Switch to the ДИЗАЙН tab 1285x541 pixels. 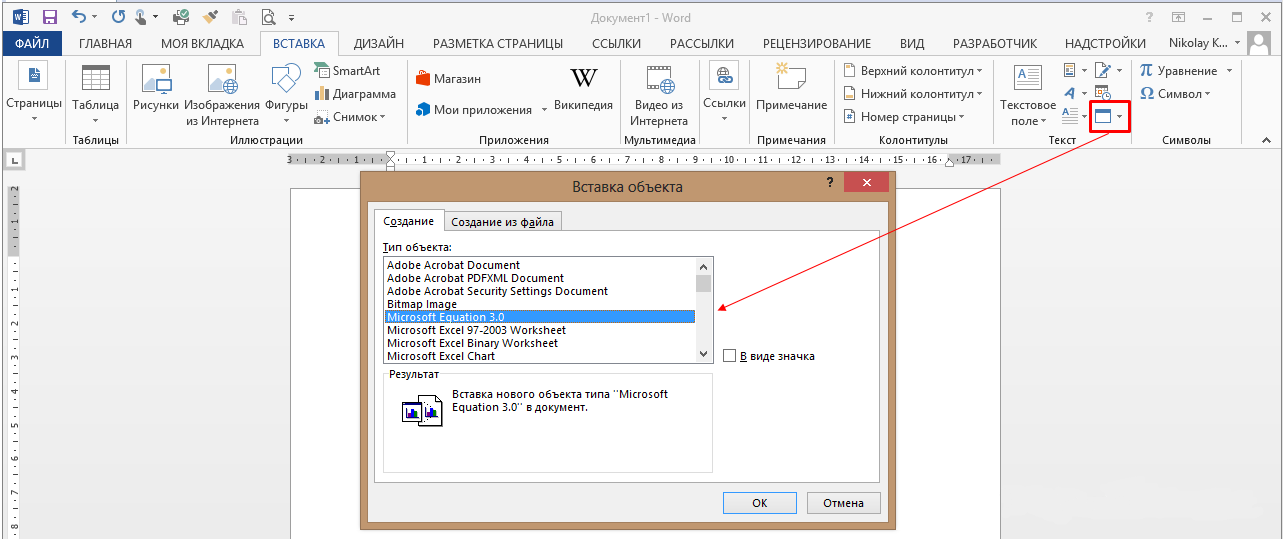point(379,43)
